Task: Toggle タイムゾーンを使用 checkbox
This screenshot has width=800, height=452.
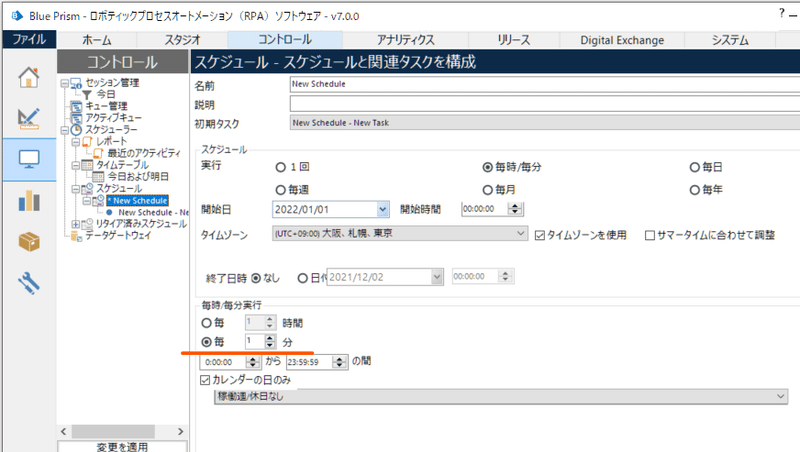Action: (540, 236)
